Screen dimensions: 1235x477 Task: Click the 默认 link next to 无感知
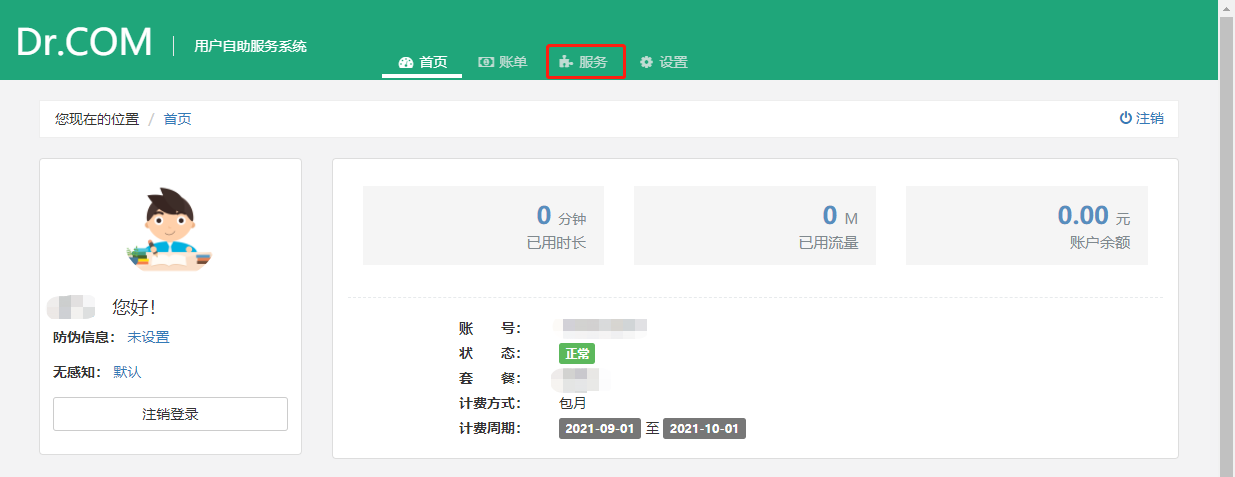(127, 372)
